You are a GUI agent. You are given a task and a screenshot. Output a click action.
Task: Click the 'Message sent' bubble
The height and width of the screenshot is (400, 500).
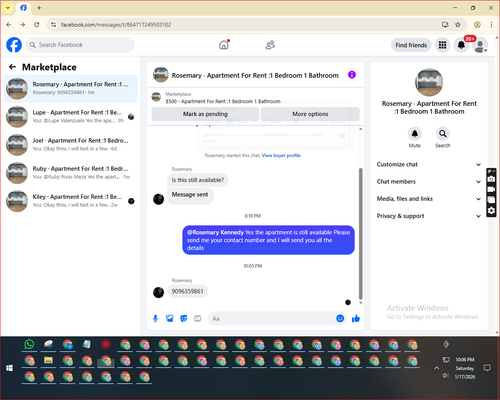click(190, 195)
